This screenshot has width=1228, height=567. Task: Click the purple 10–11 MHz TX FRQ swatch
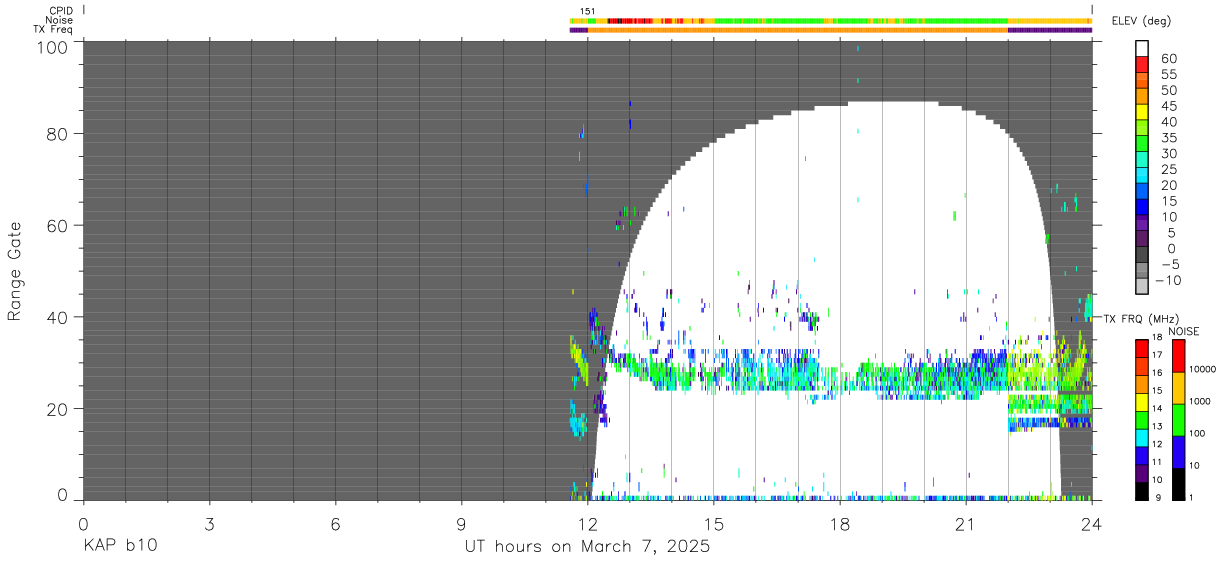point(1142,473)
